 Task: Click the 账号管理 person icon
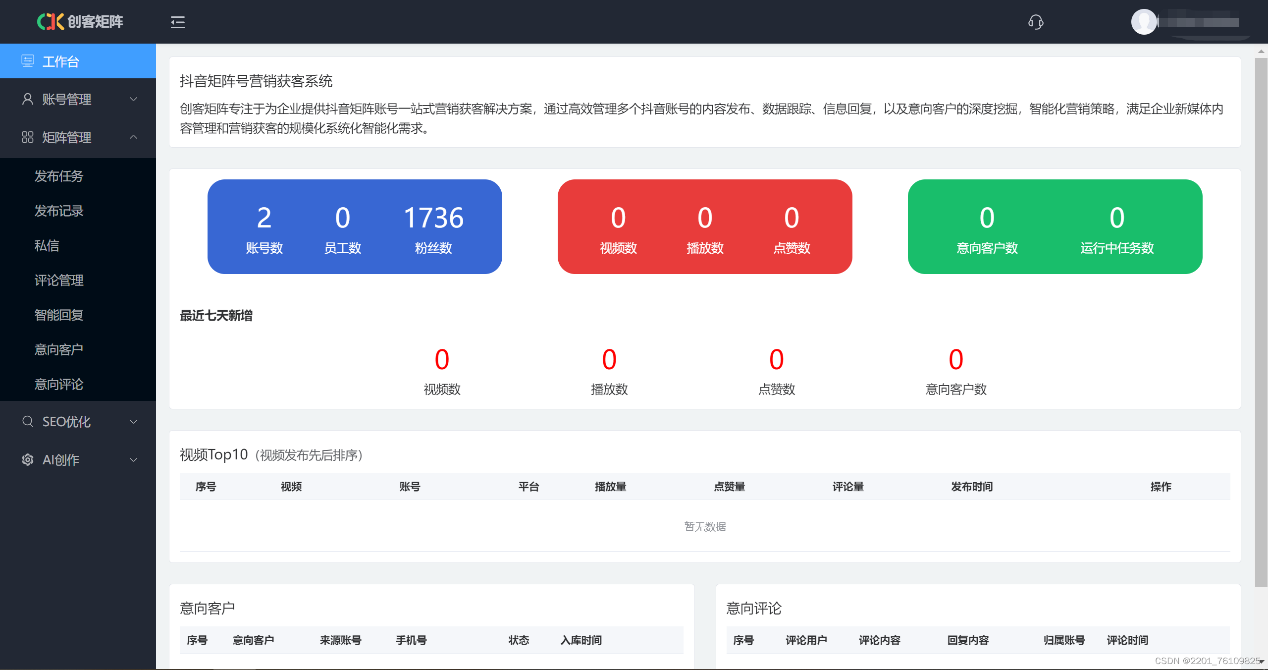pos(26,99)
